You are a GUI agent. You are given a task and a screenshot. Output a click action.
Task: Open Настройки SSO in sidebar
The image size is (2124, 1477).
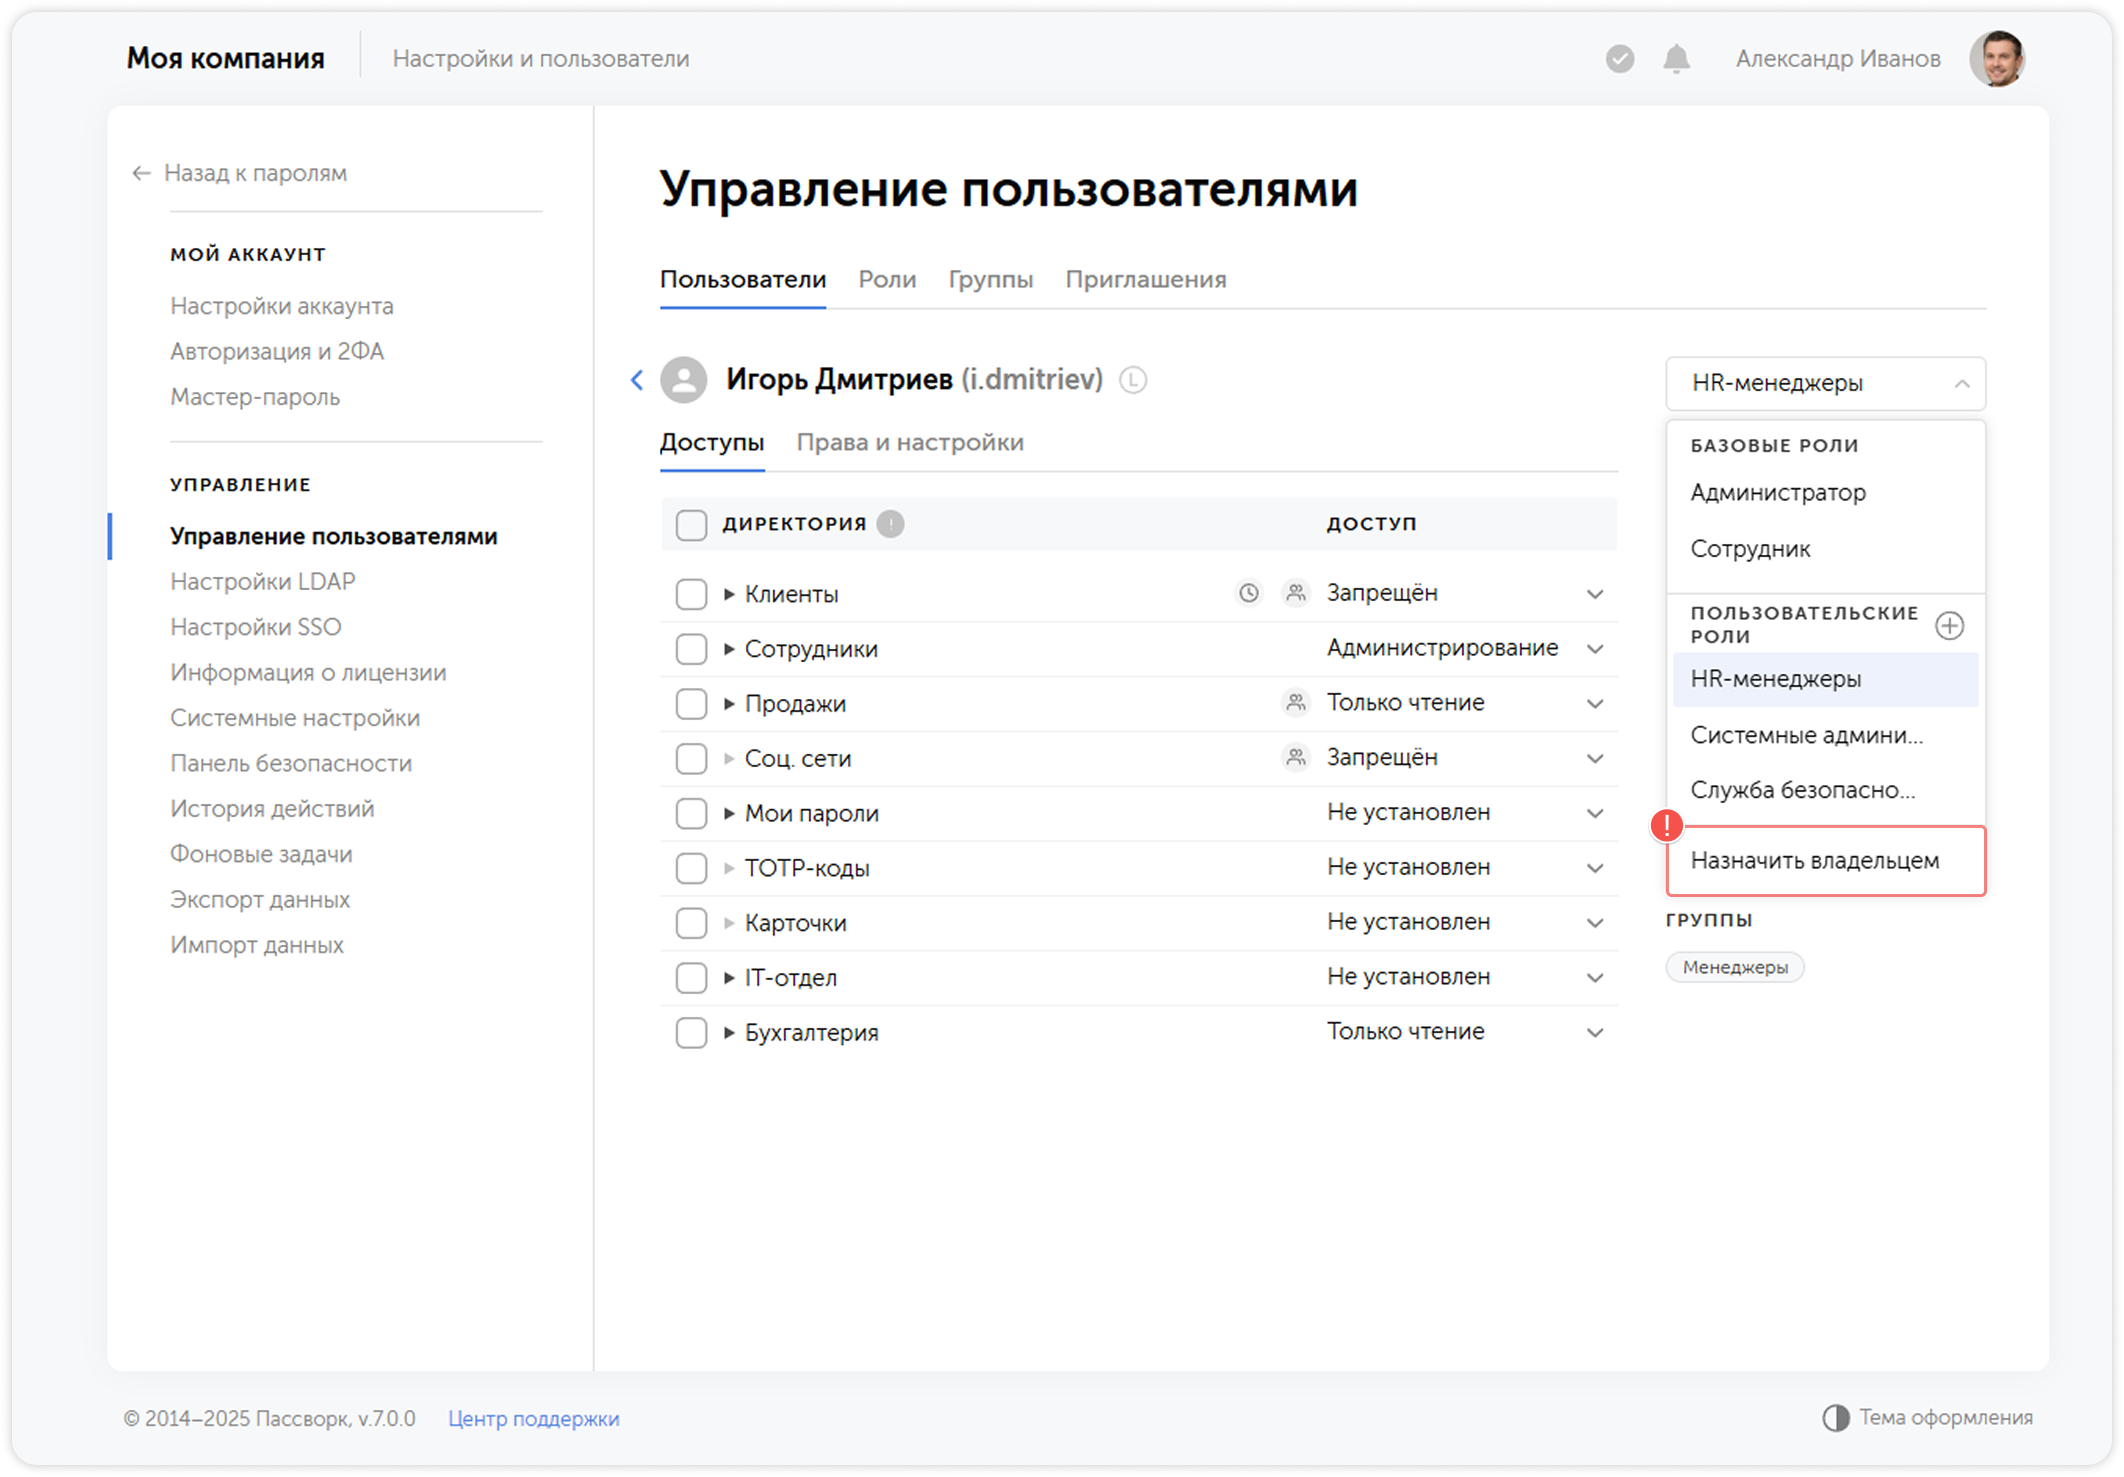(256, 627)
